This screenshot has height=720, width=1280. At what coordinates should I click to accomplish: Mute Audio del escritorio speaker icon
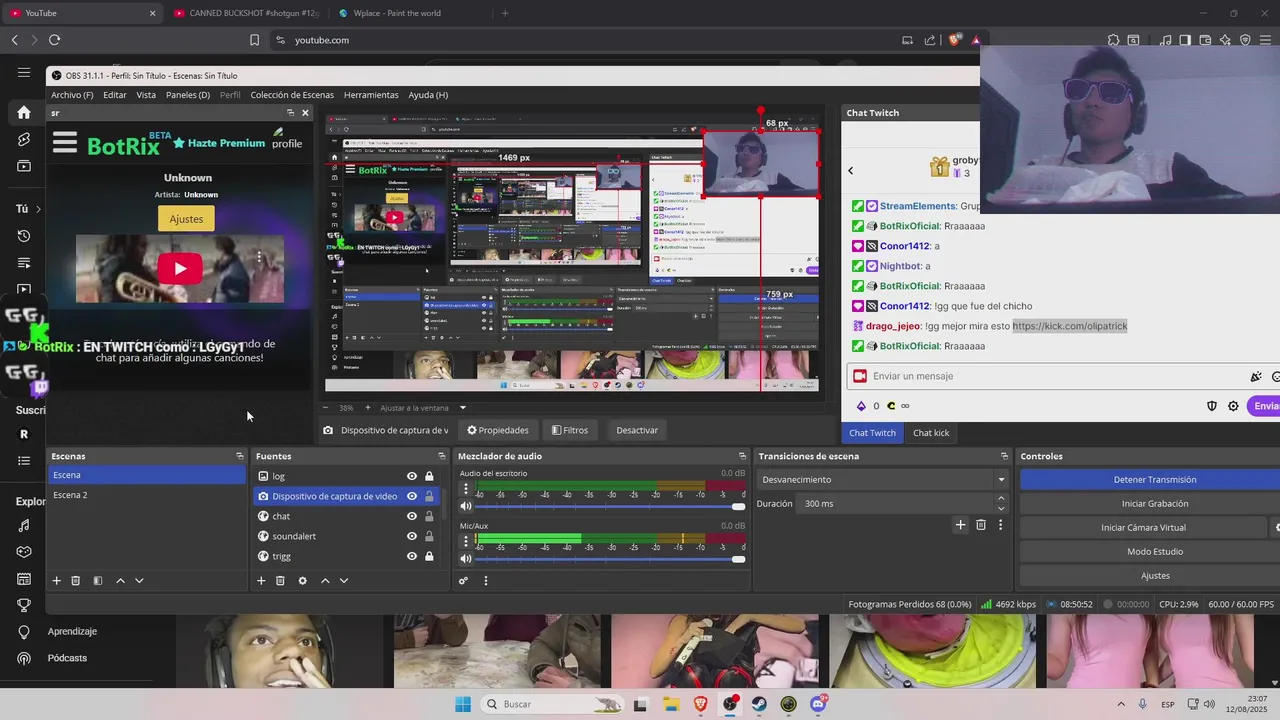(x=465, y=506)
